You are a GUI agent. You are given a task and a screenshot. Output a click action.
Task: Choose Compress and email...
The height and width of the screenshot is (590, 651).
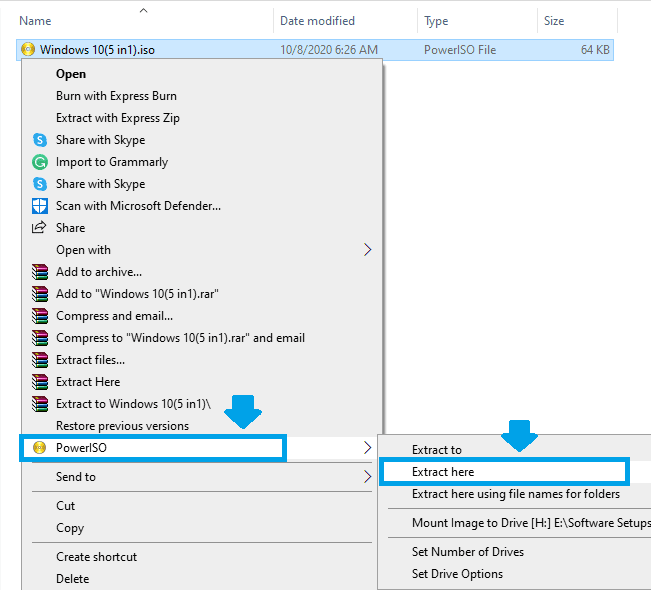114,316
